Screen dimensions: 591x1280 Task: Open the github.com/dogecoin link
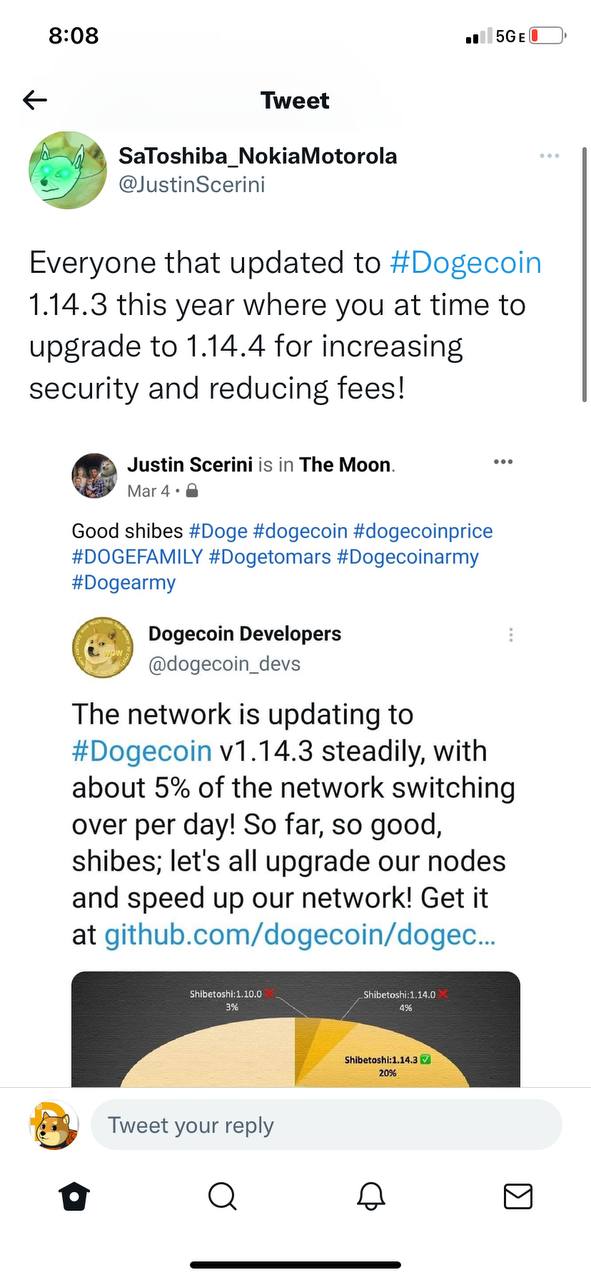300,936
